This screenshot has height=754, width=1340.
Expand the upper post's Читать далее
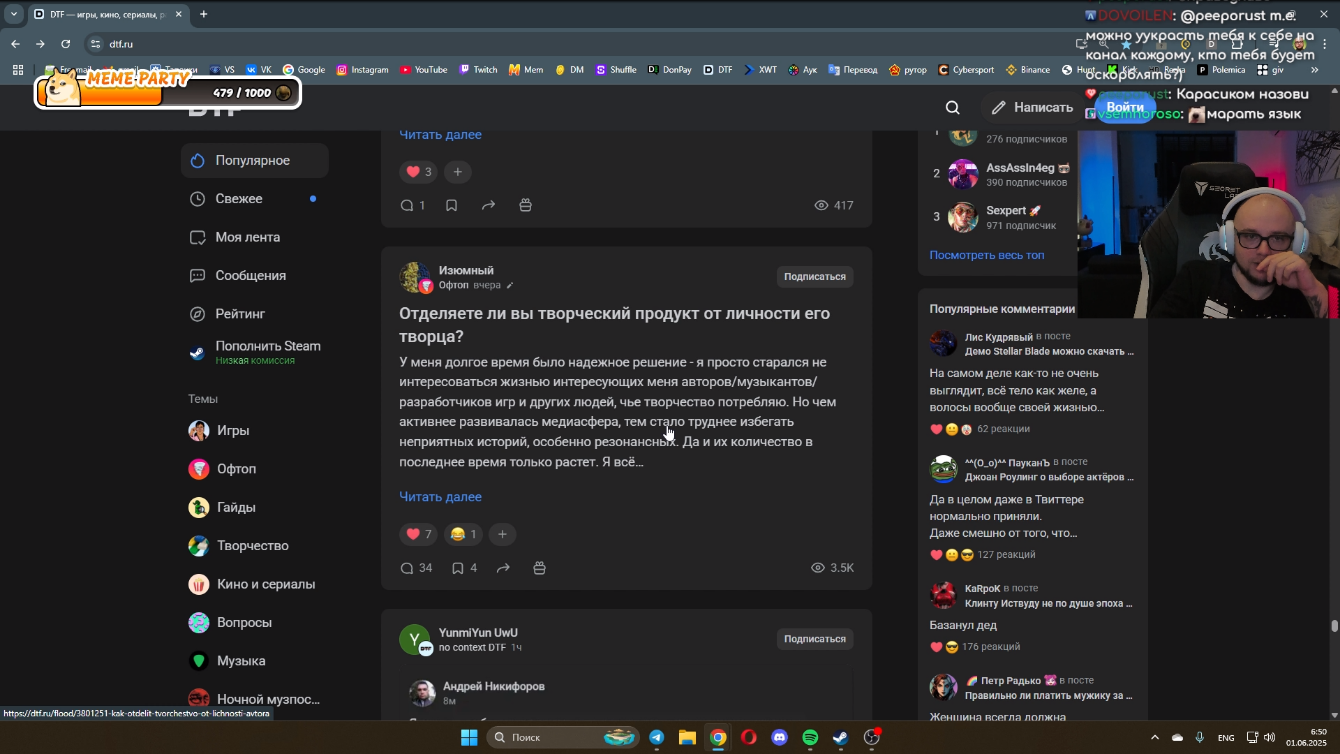point(440,135)
